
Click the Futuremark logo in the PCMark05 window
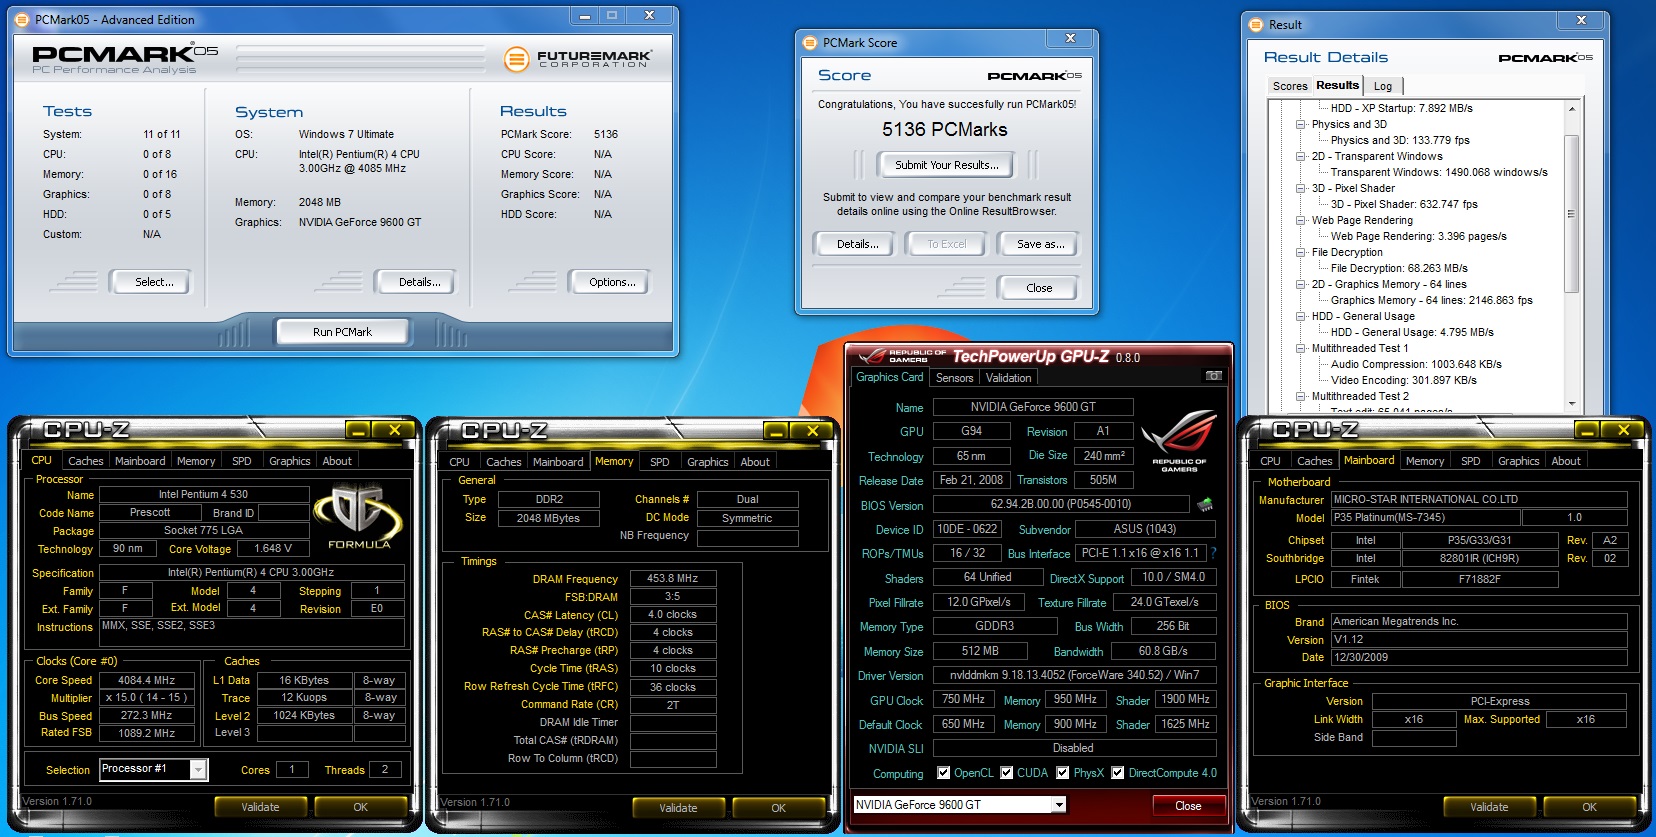point(577,59)
